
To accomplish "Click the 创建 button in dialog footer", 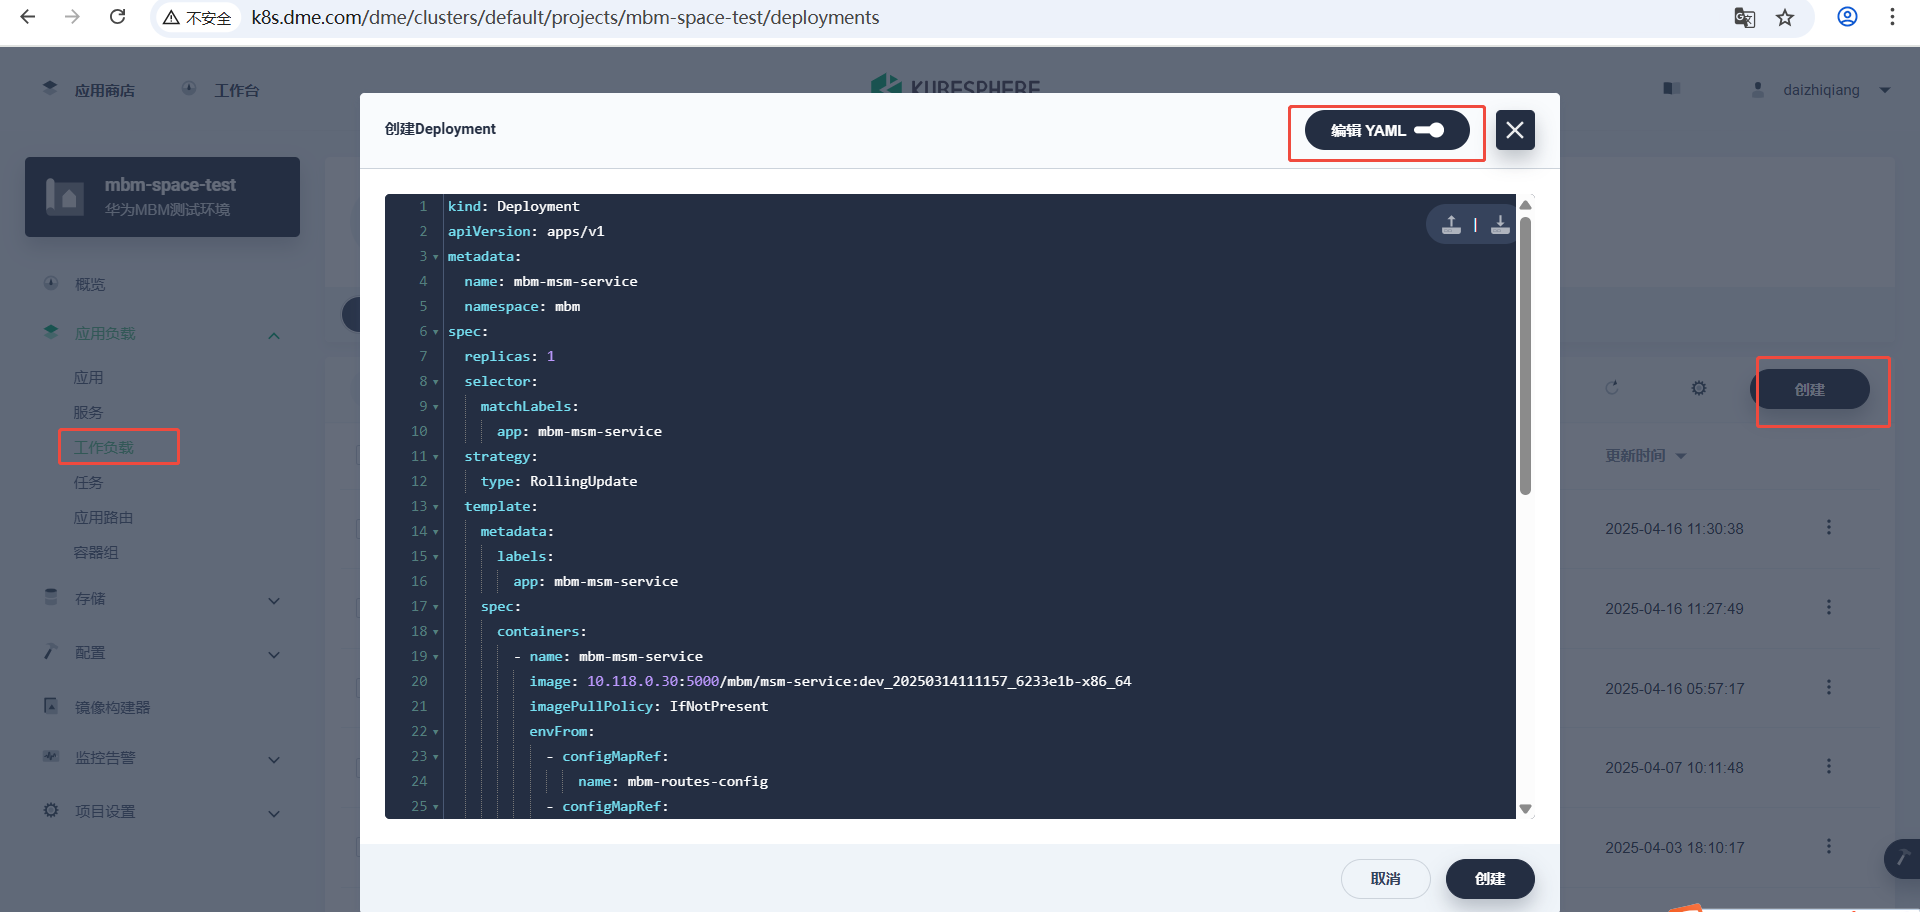I will 1489,879.
